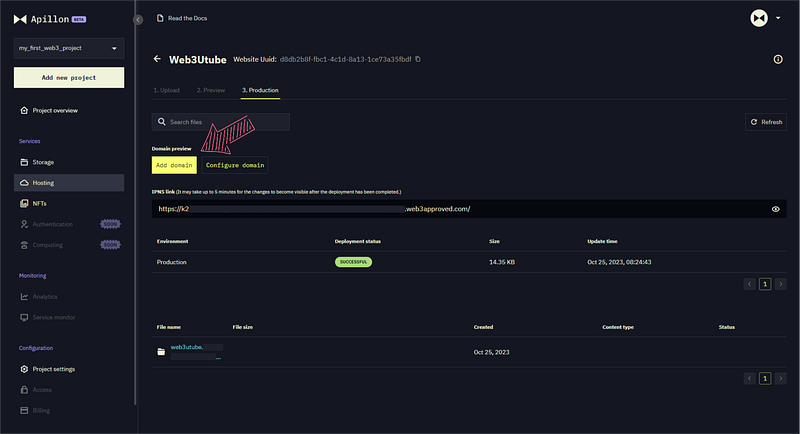
Task: Click the Storage icon
Action: [x=24, y=162]
